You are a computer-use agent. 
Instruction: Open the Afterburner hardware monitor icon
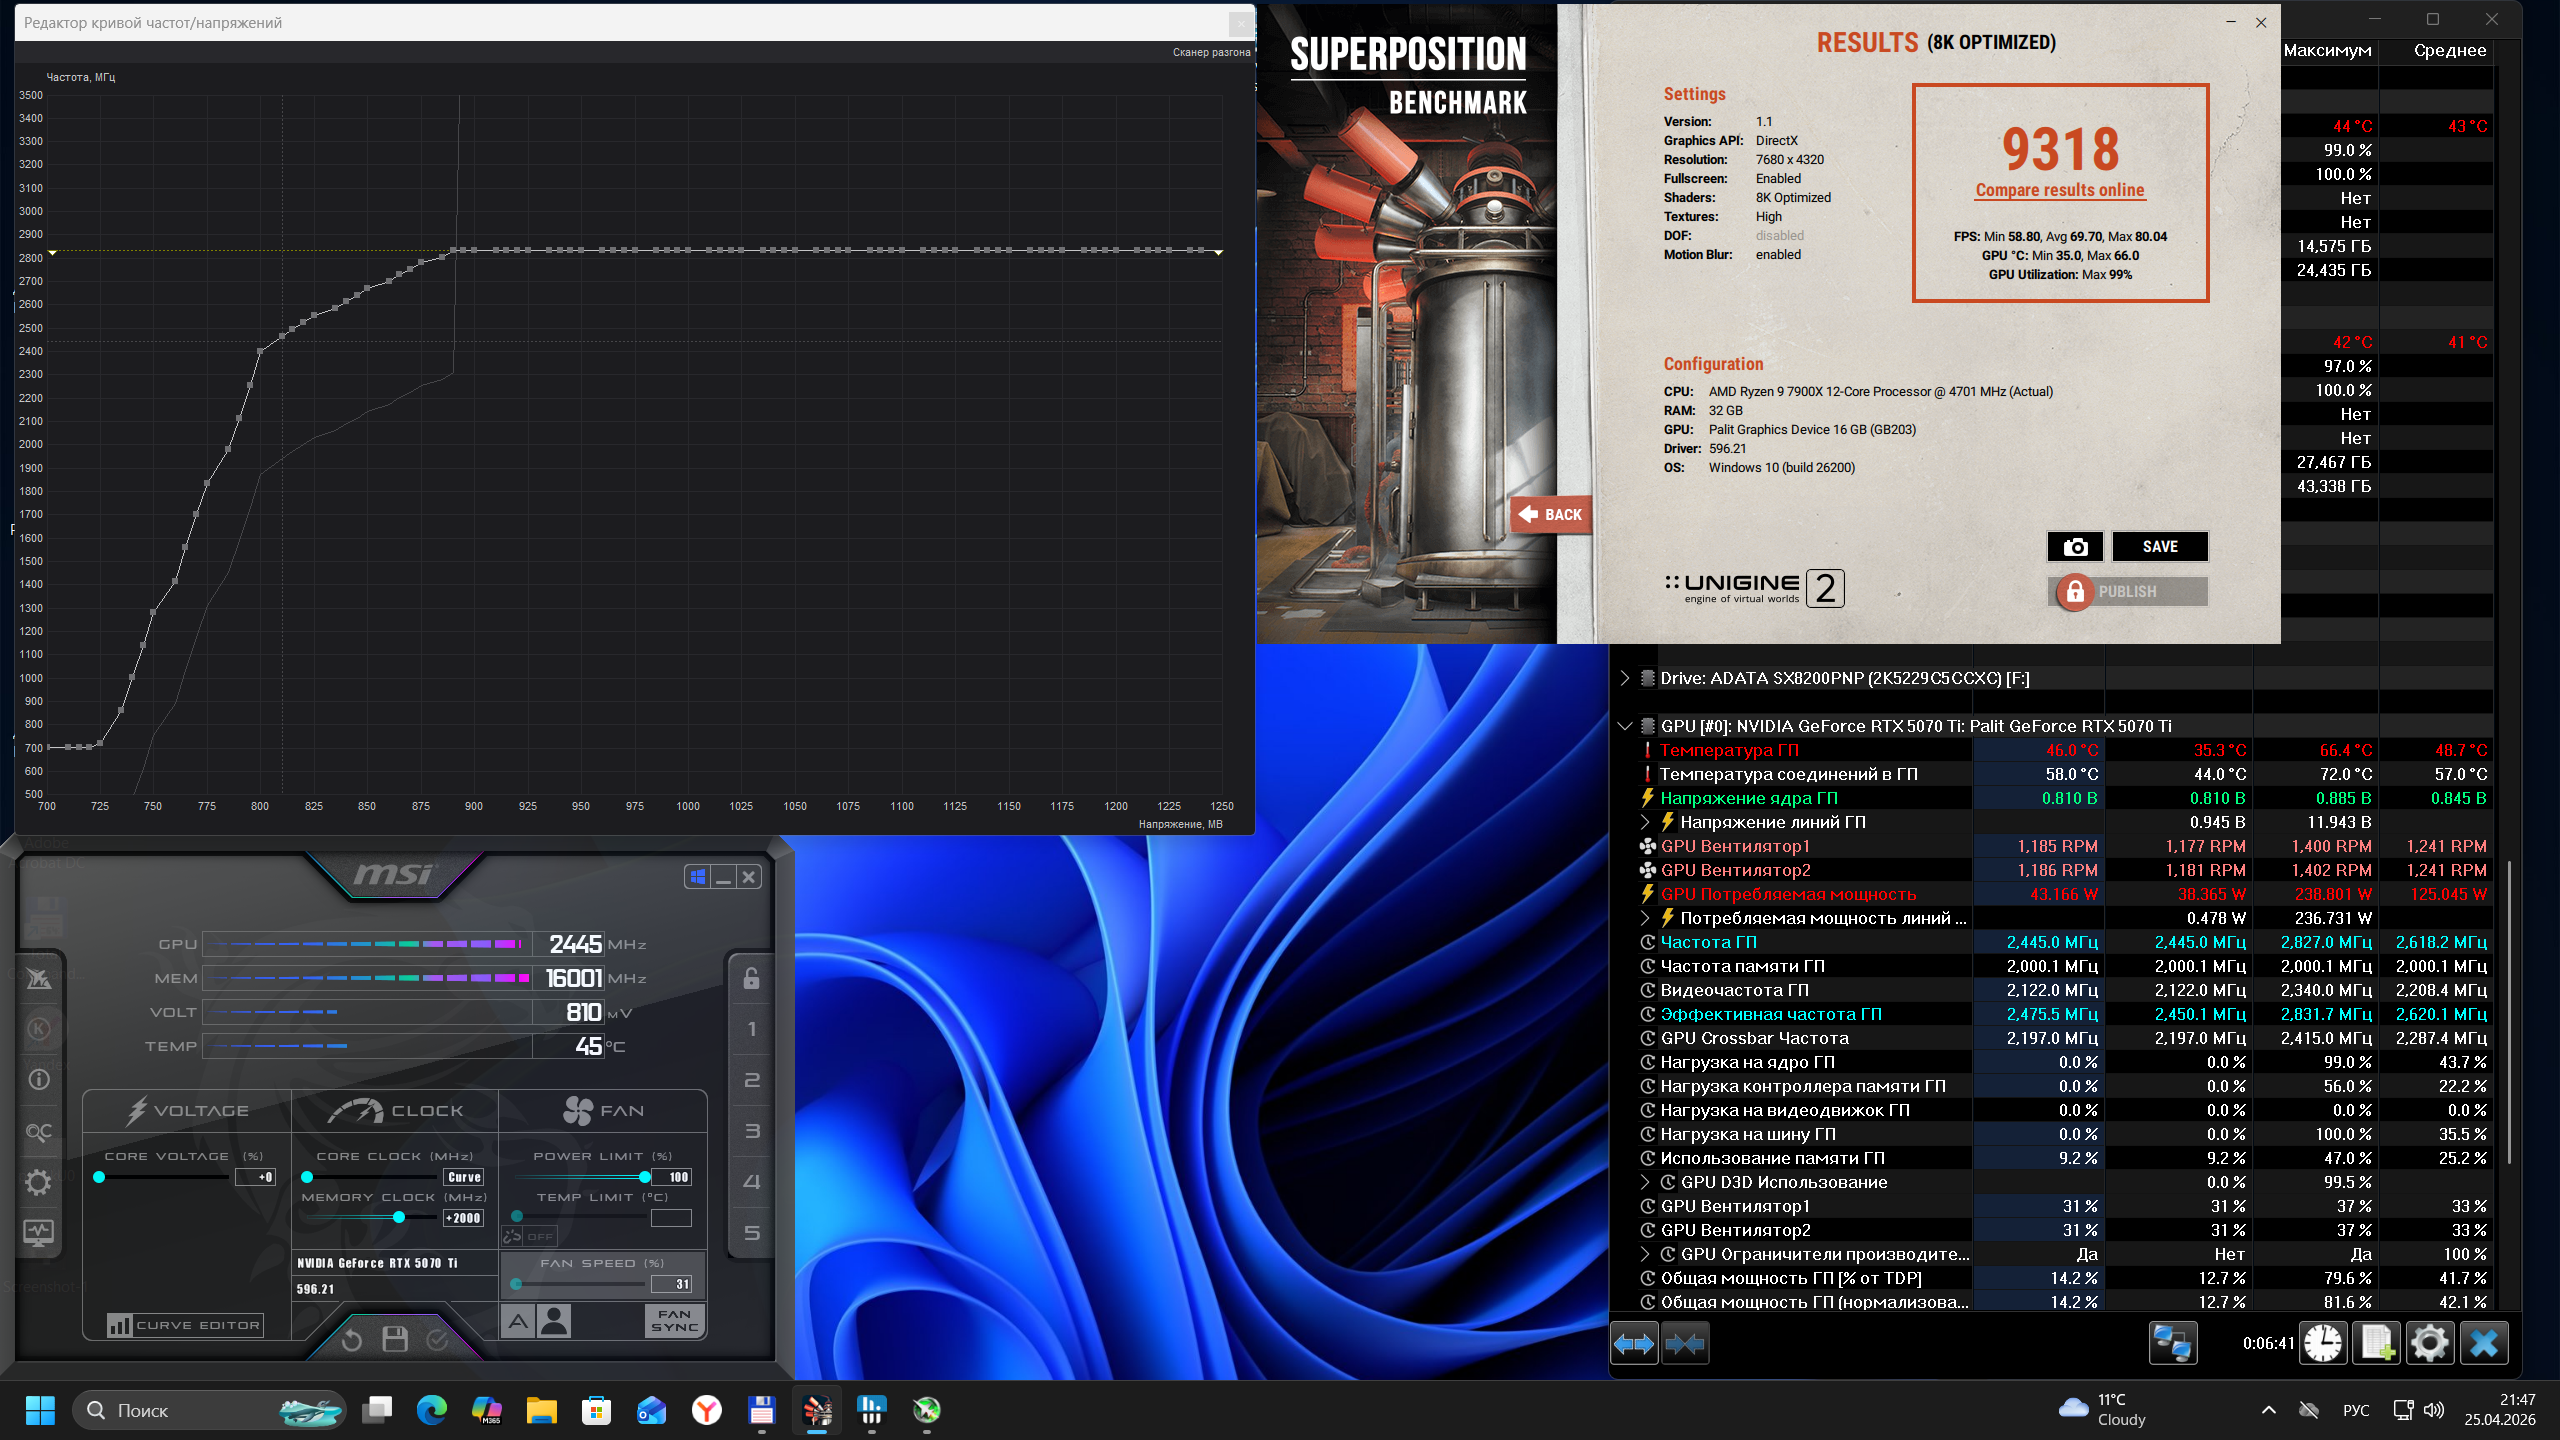[x=38, y=1233]
